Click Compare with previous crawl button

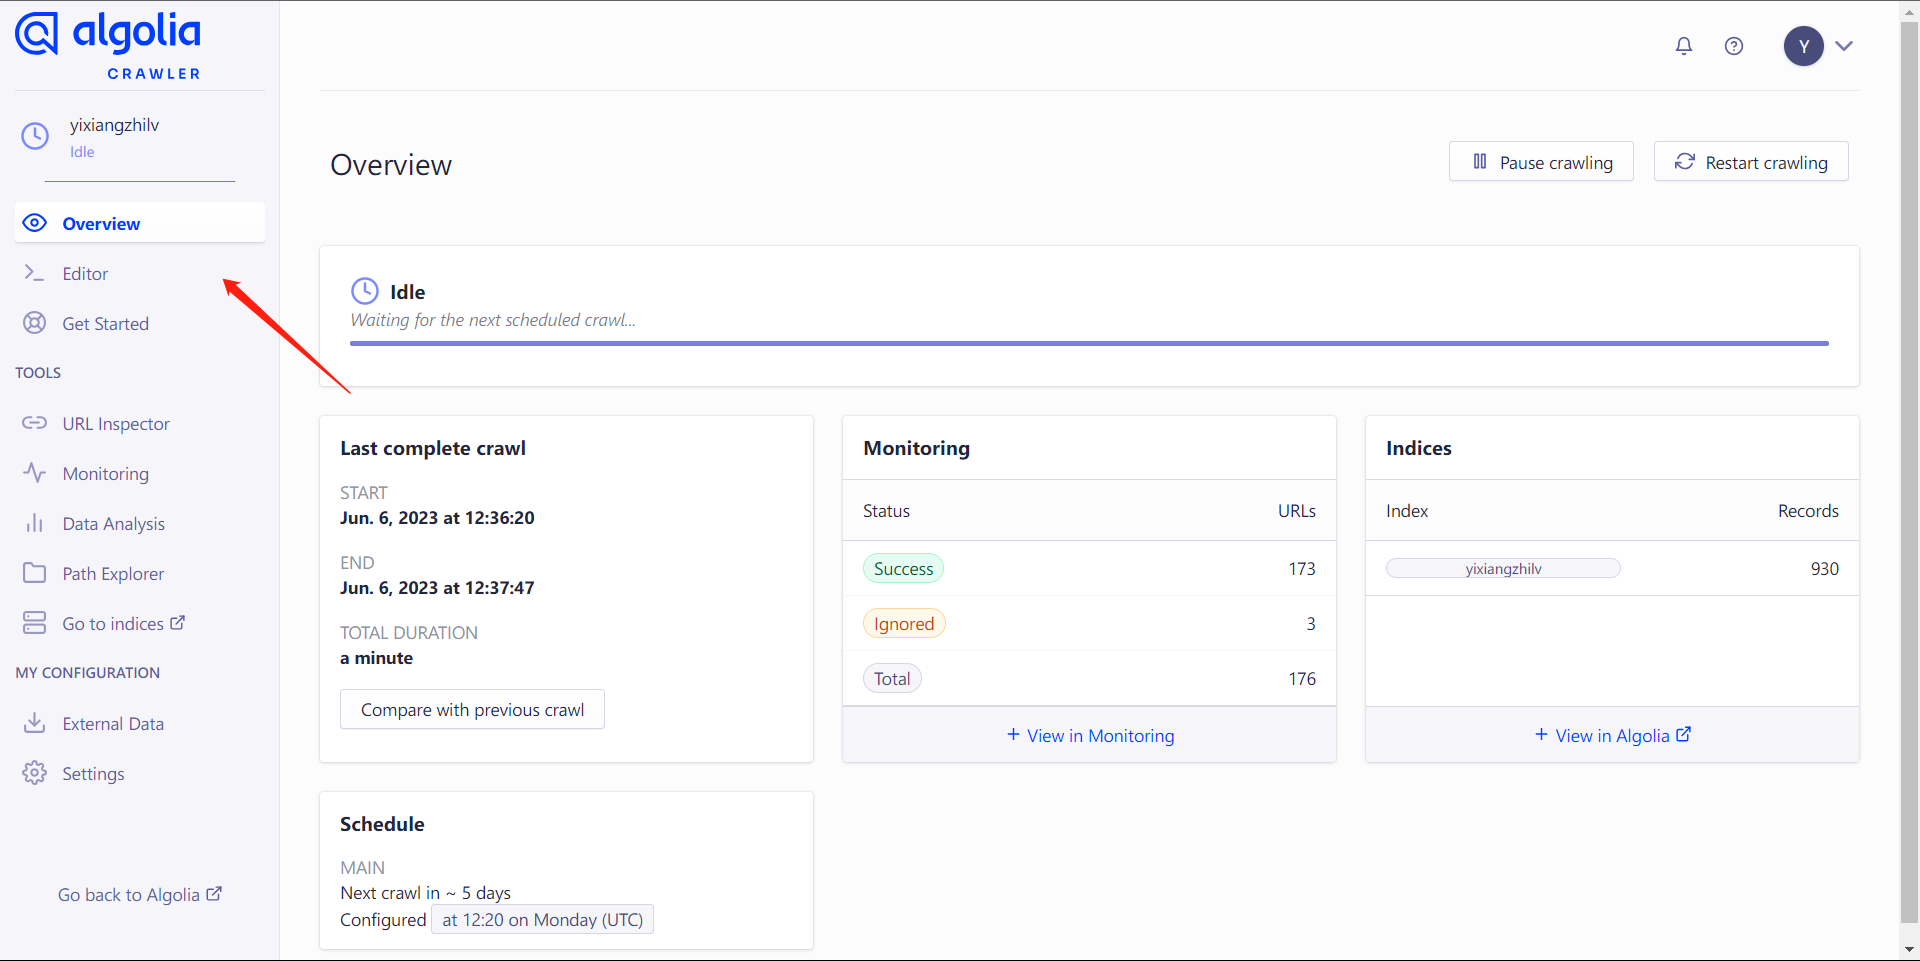[x=472, y=710]
